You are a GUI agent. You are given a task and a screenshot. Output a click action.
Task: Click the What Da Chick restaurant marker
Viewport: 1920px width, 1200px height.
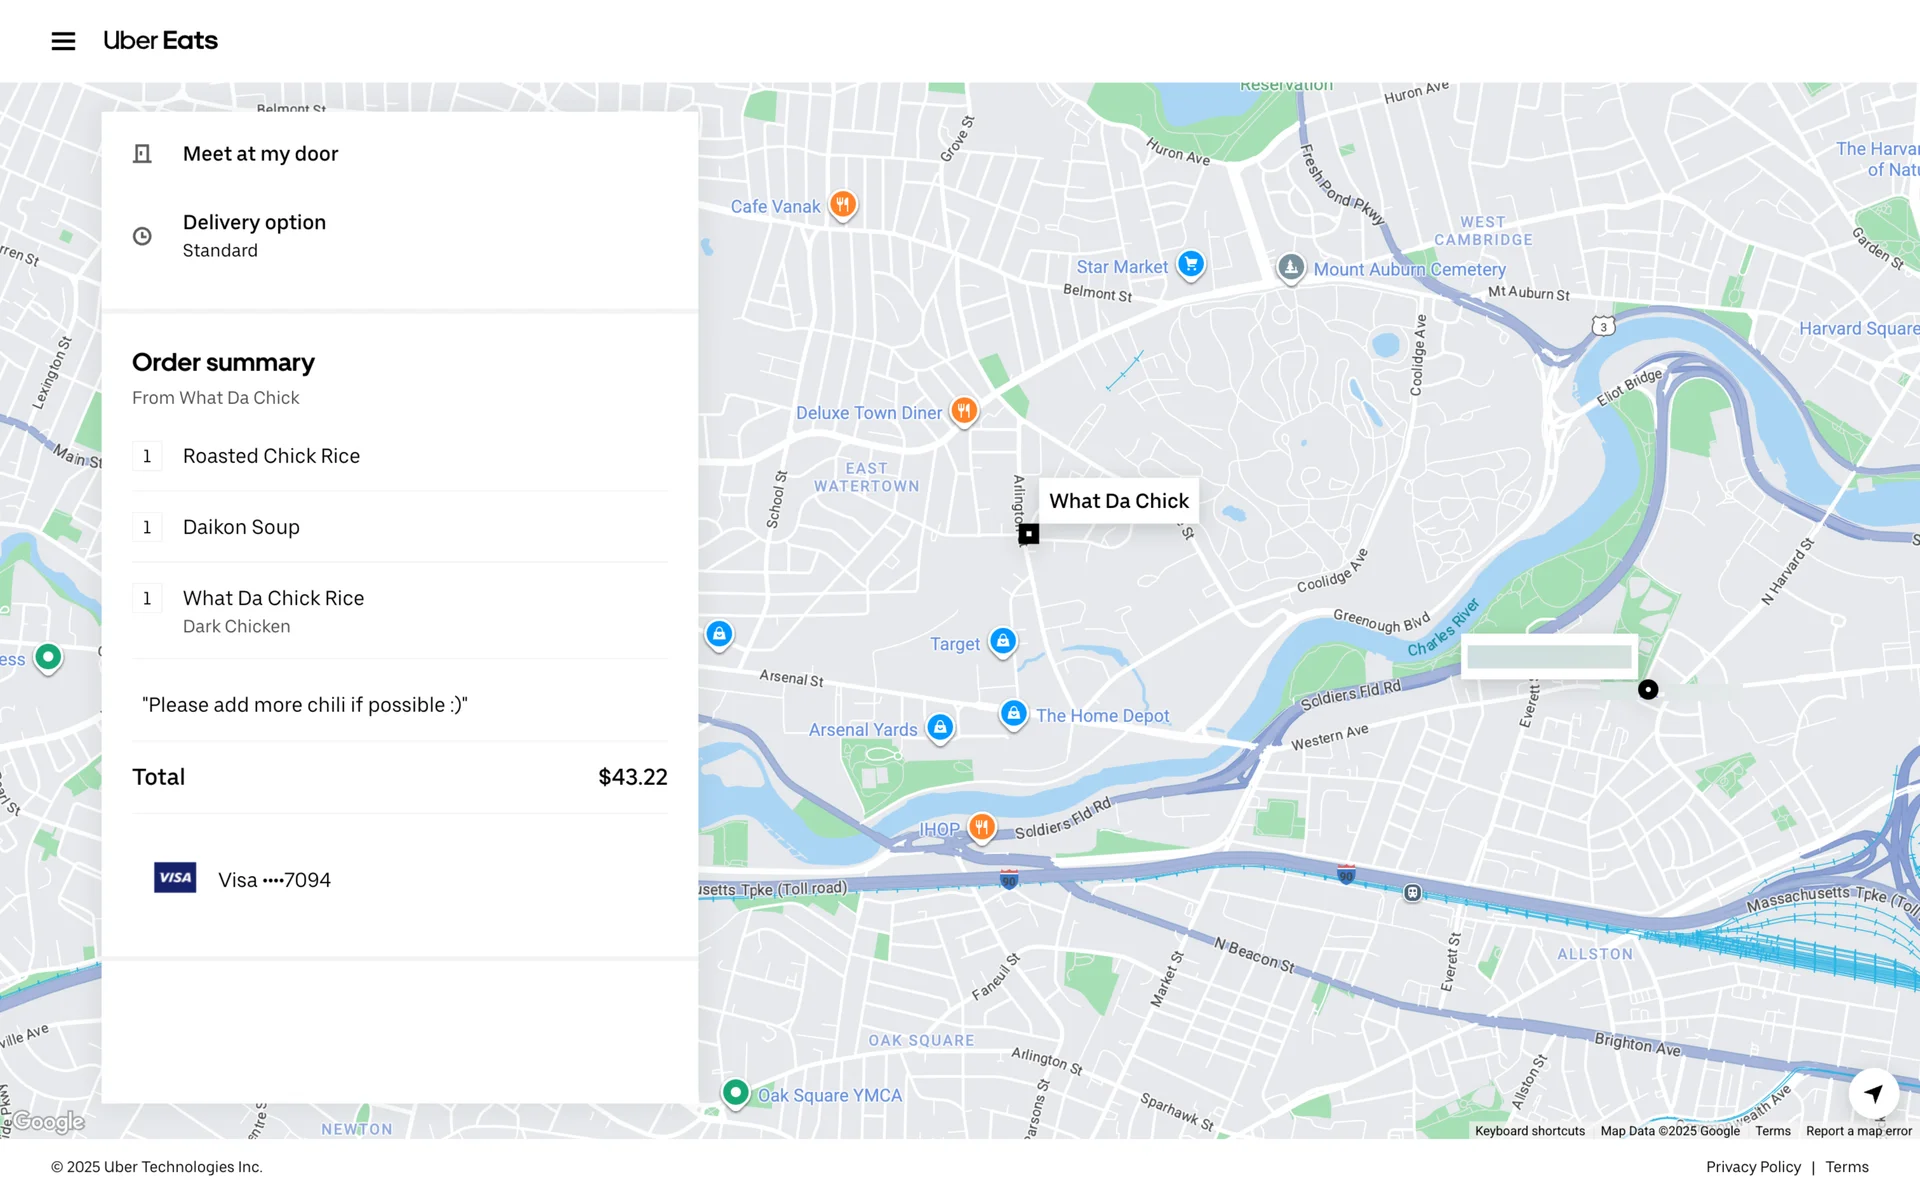1028,534
